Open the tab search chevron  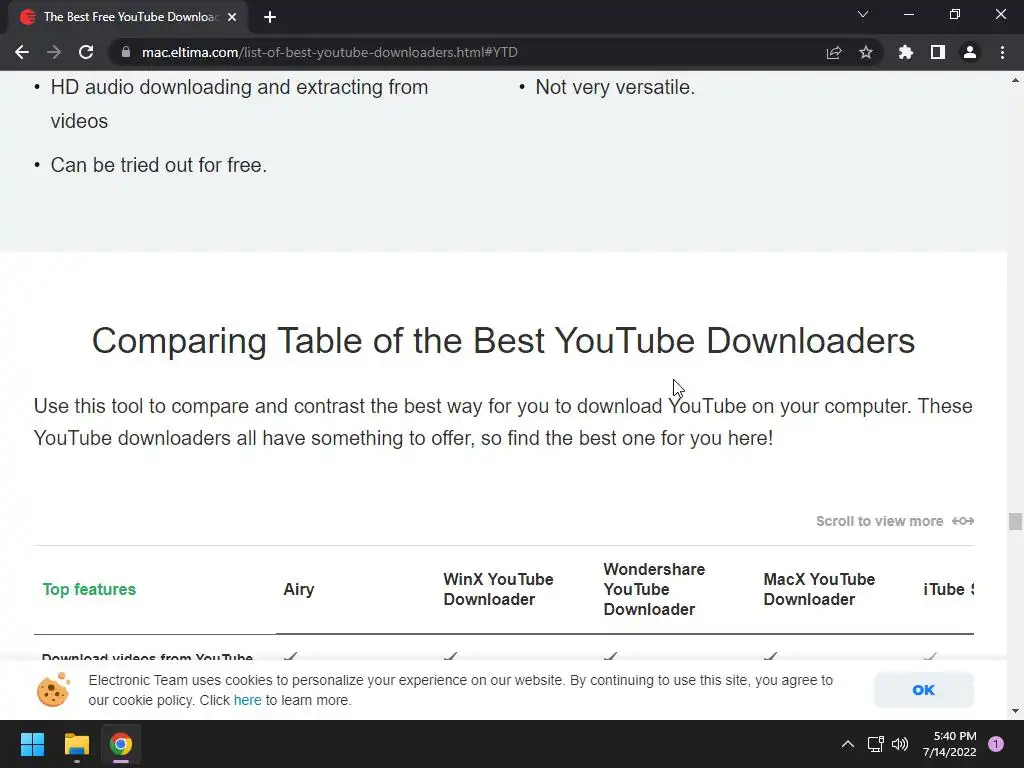pyautogui.click(x=863, y=14)
